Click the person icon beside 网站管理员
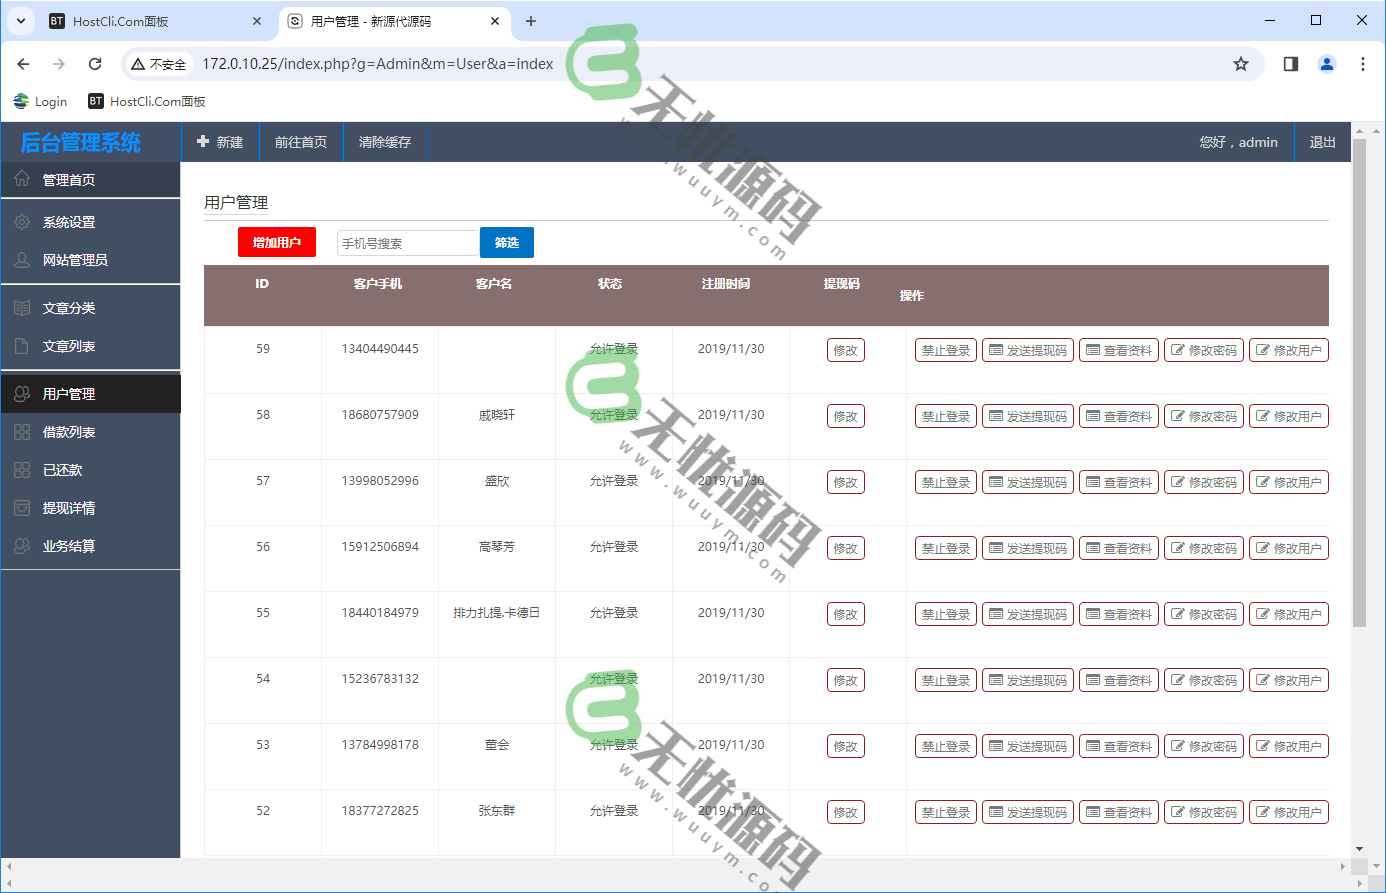This screenshot has height=893, width=1386. pyautogui.click(x=22, y=260)
